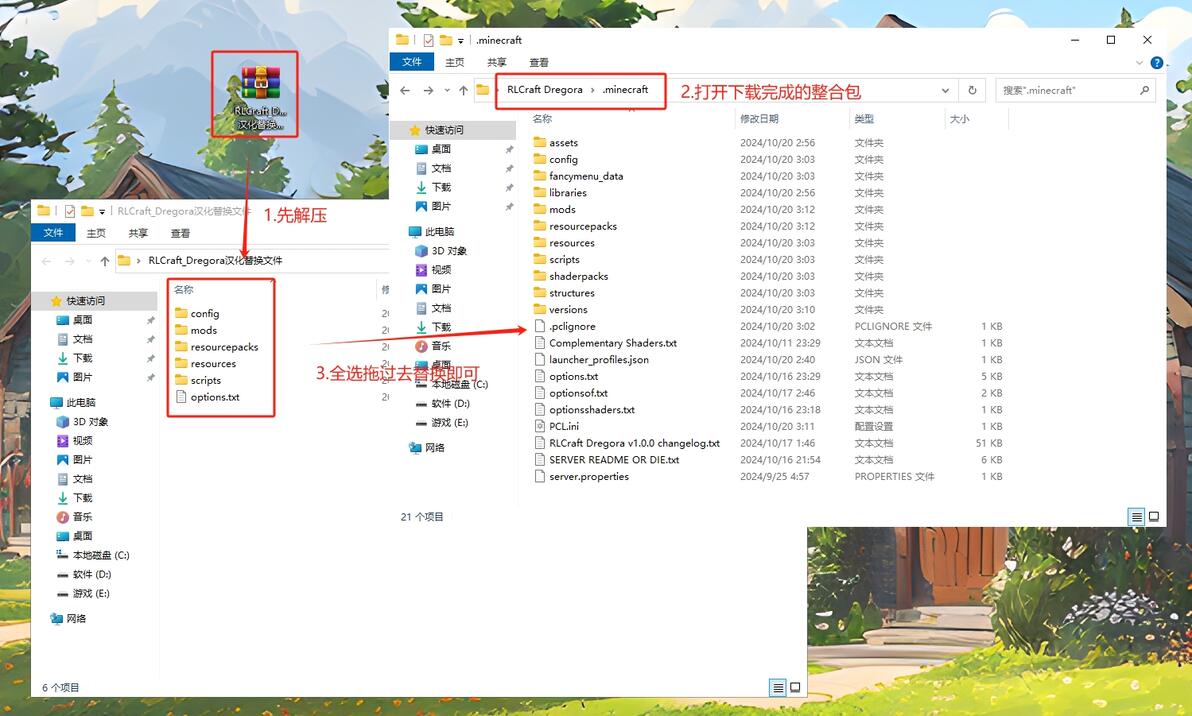Screen dimensions: 1192x716
Task: Open address bar history dropdown in .minecraft
Action: [x=945, y=90]
